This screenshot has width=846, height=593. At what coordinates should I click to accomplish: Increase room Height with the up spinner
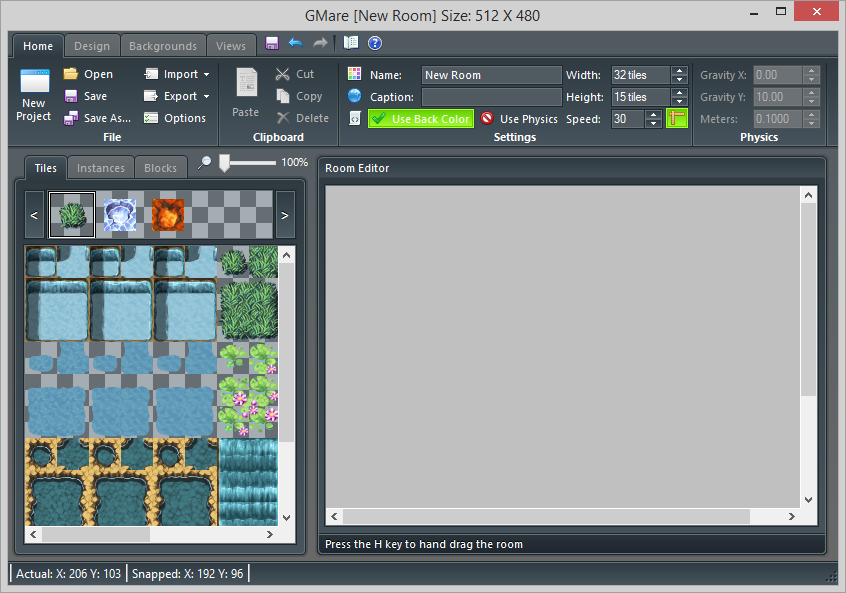pos(680,93)
